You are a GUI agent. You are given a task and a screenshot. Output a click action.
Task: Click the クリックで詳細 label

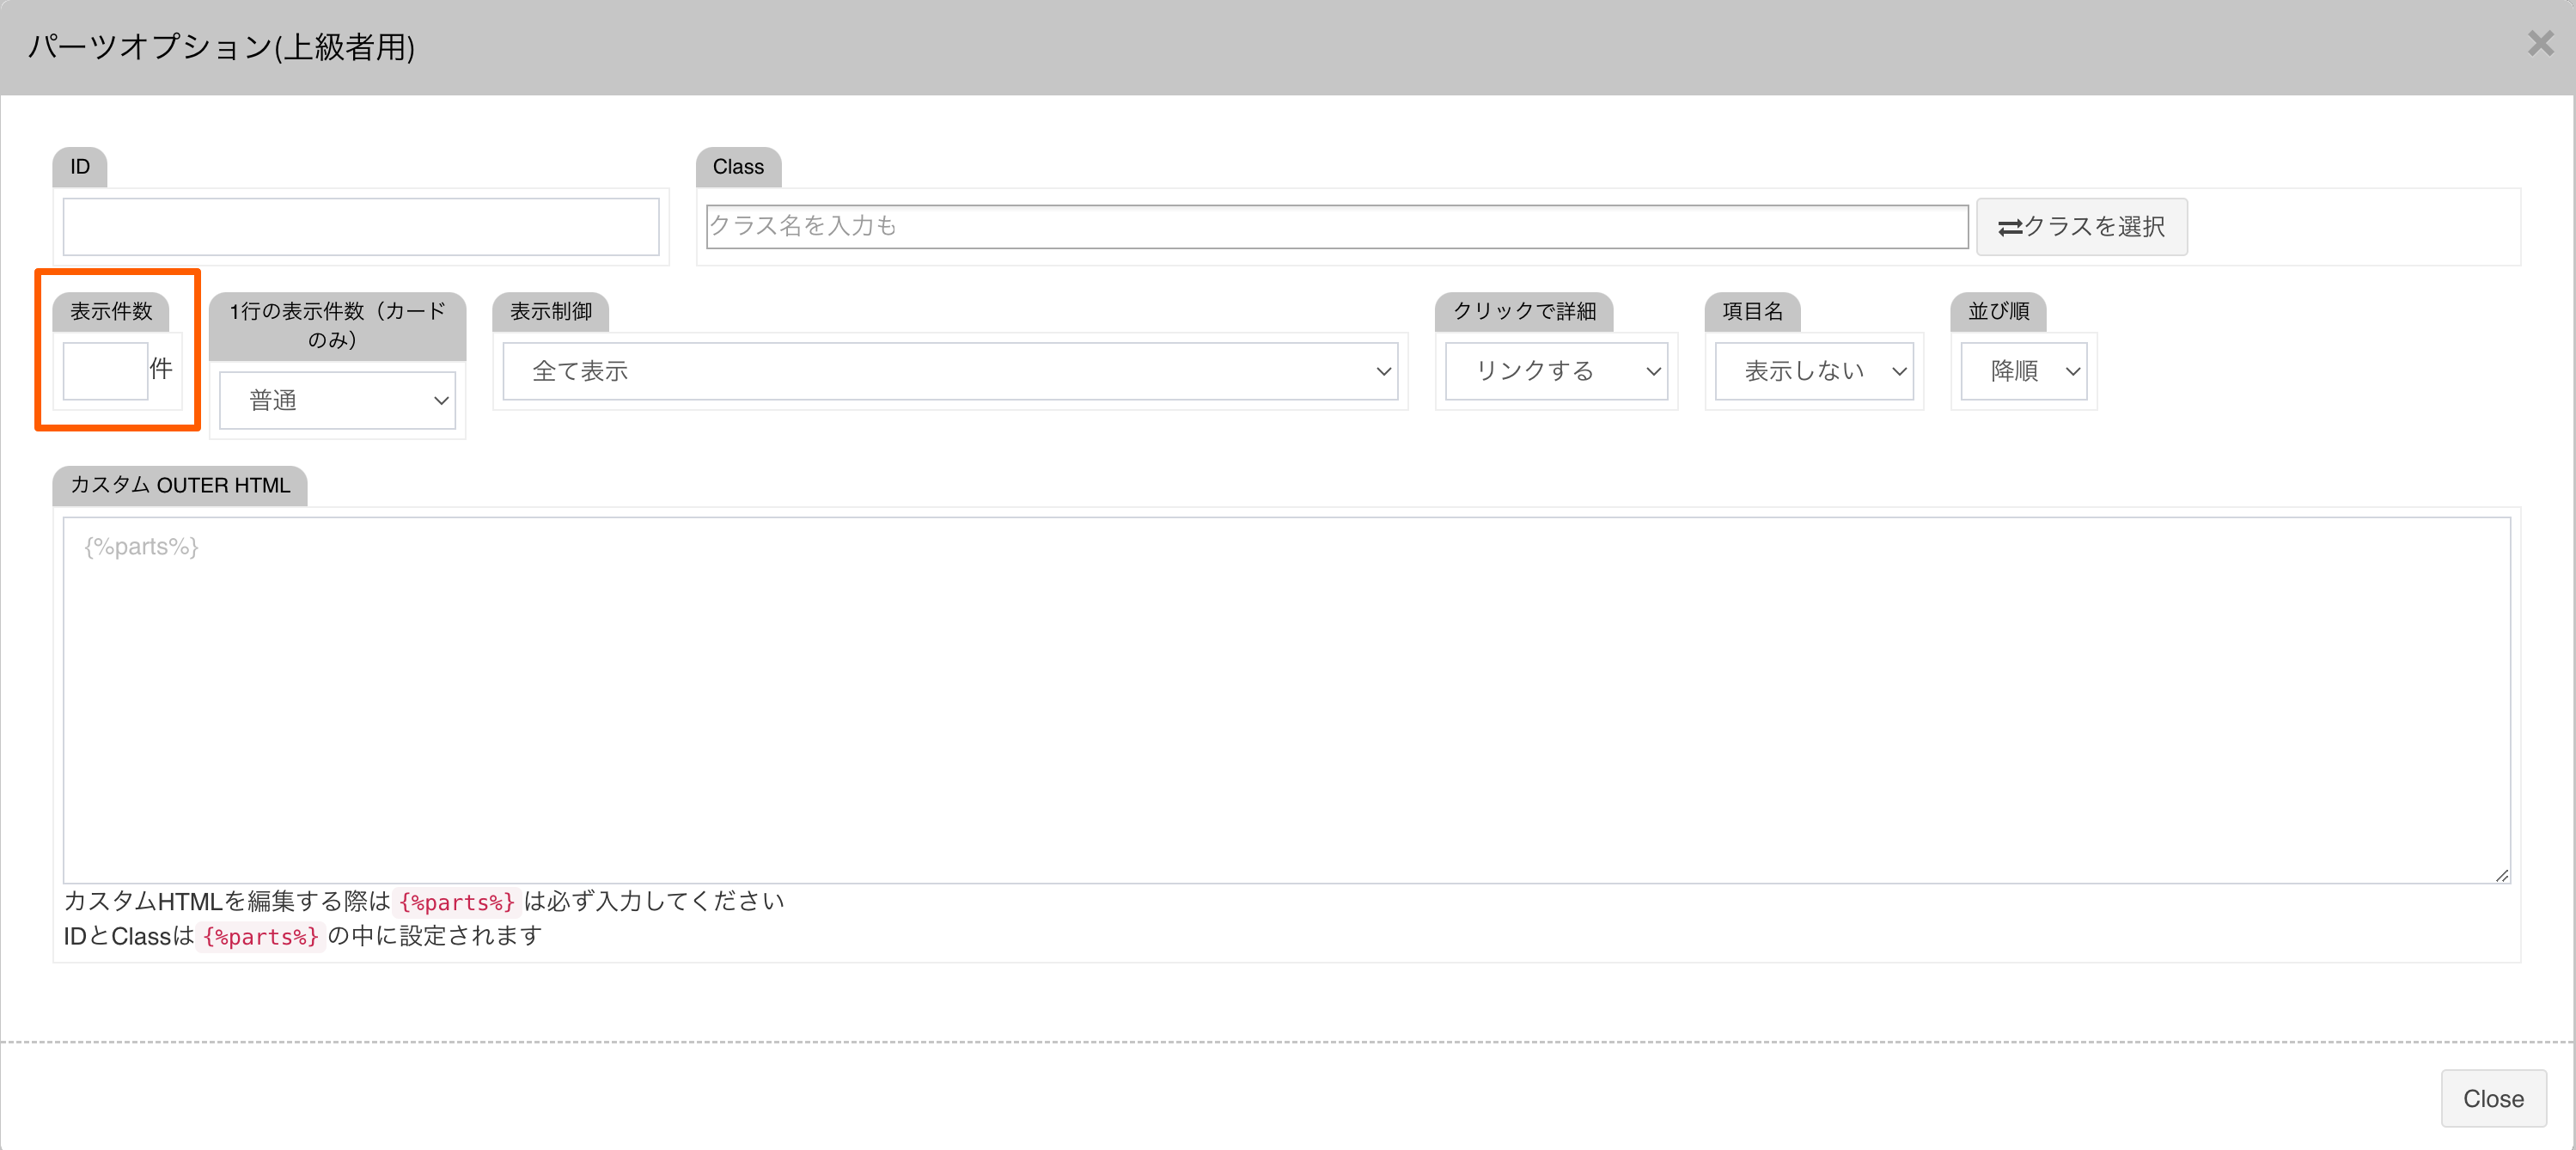coord(1524,312)
